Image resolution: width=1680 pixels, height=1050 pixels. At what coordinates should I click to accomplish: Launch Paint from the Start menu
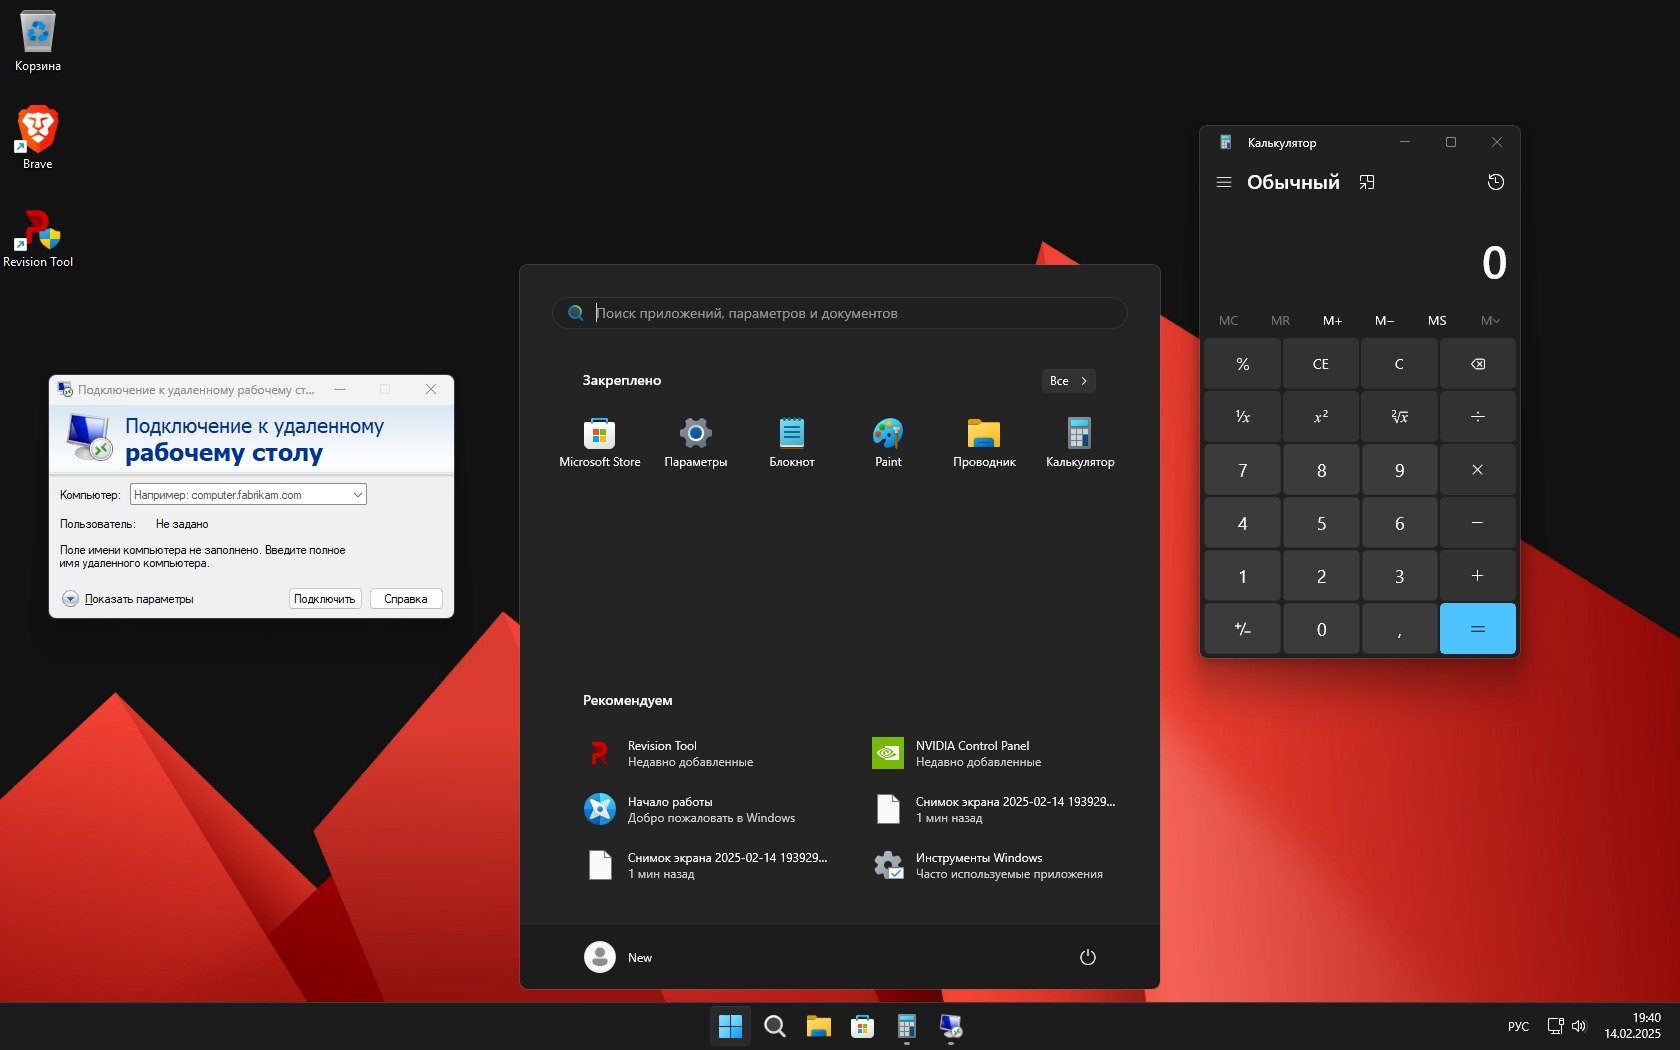click(887, 442)
